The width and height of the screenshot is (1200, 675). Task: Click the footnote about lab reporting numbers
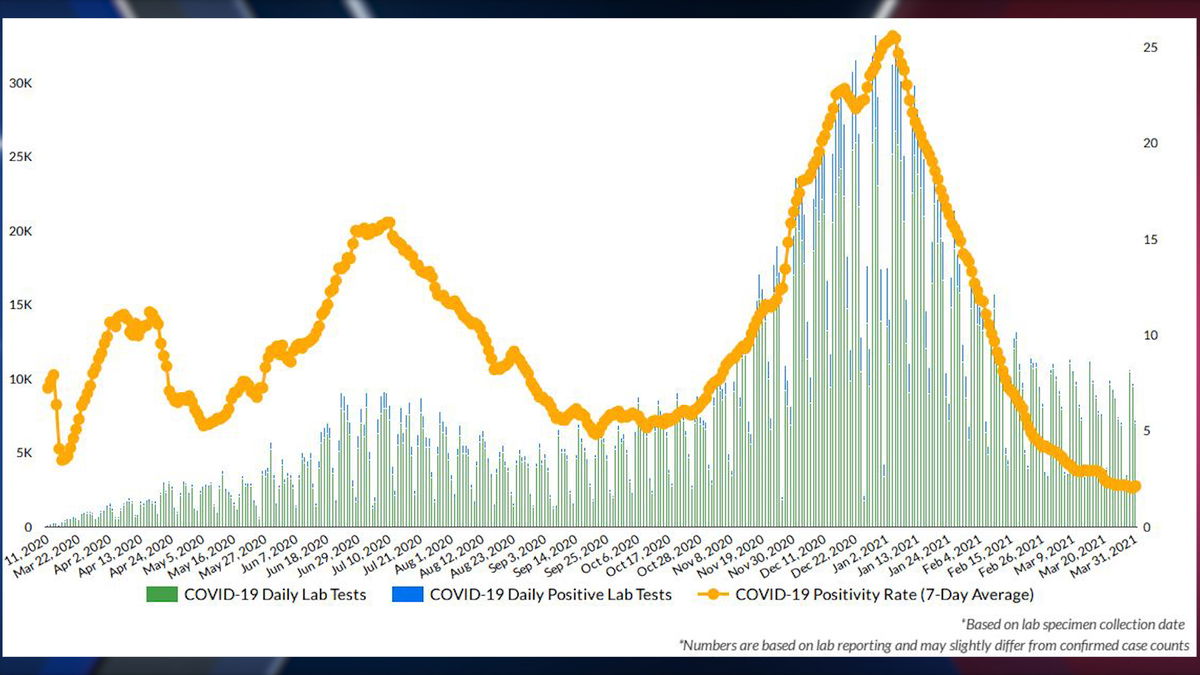click(934, 645)
